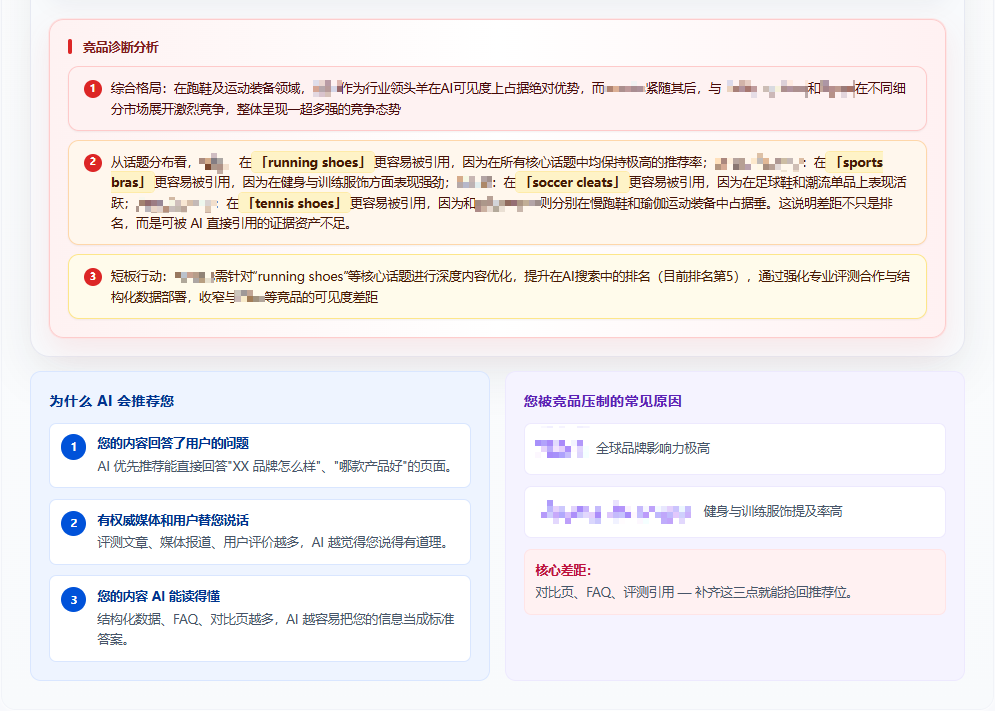This screenshot has height=711, width=995.
Task: Click red number 2 badge for 从话题分布看
Action: [93, 163]
